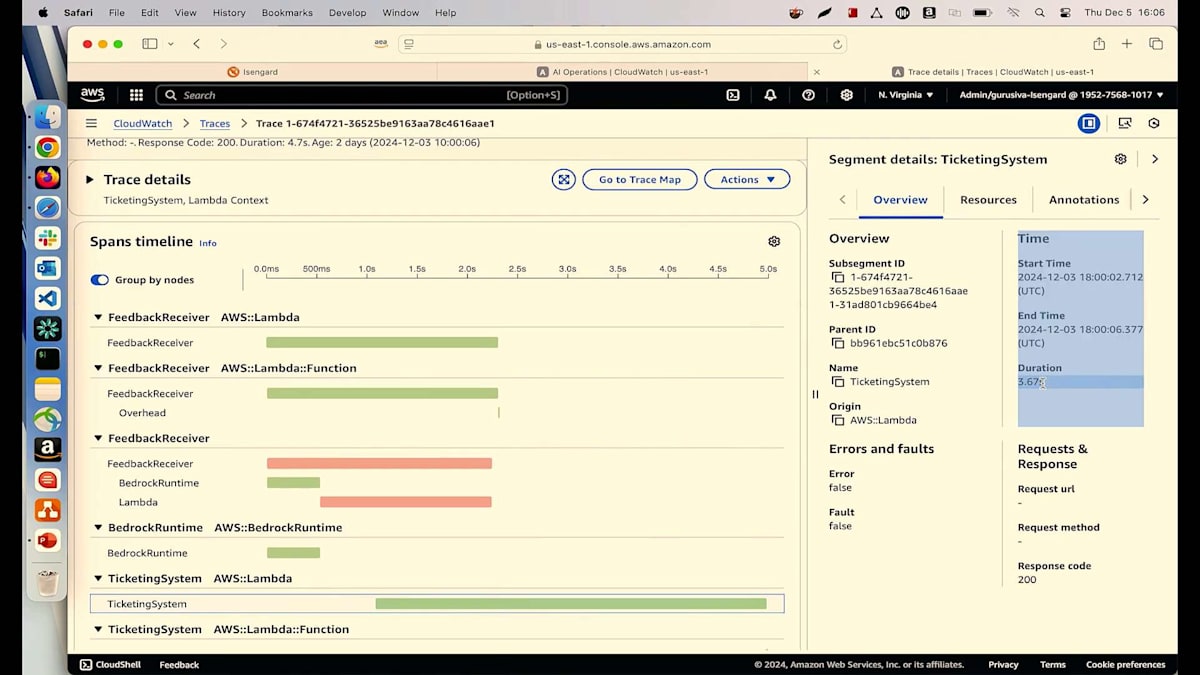Open console settings gear in top bar
This screenshot has height=675, width=1200.
[x=846, y=95]
